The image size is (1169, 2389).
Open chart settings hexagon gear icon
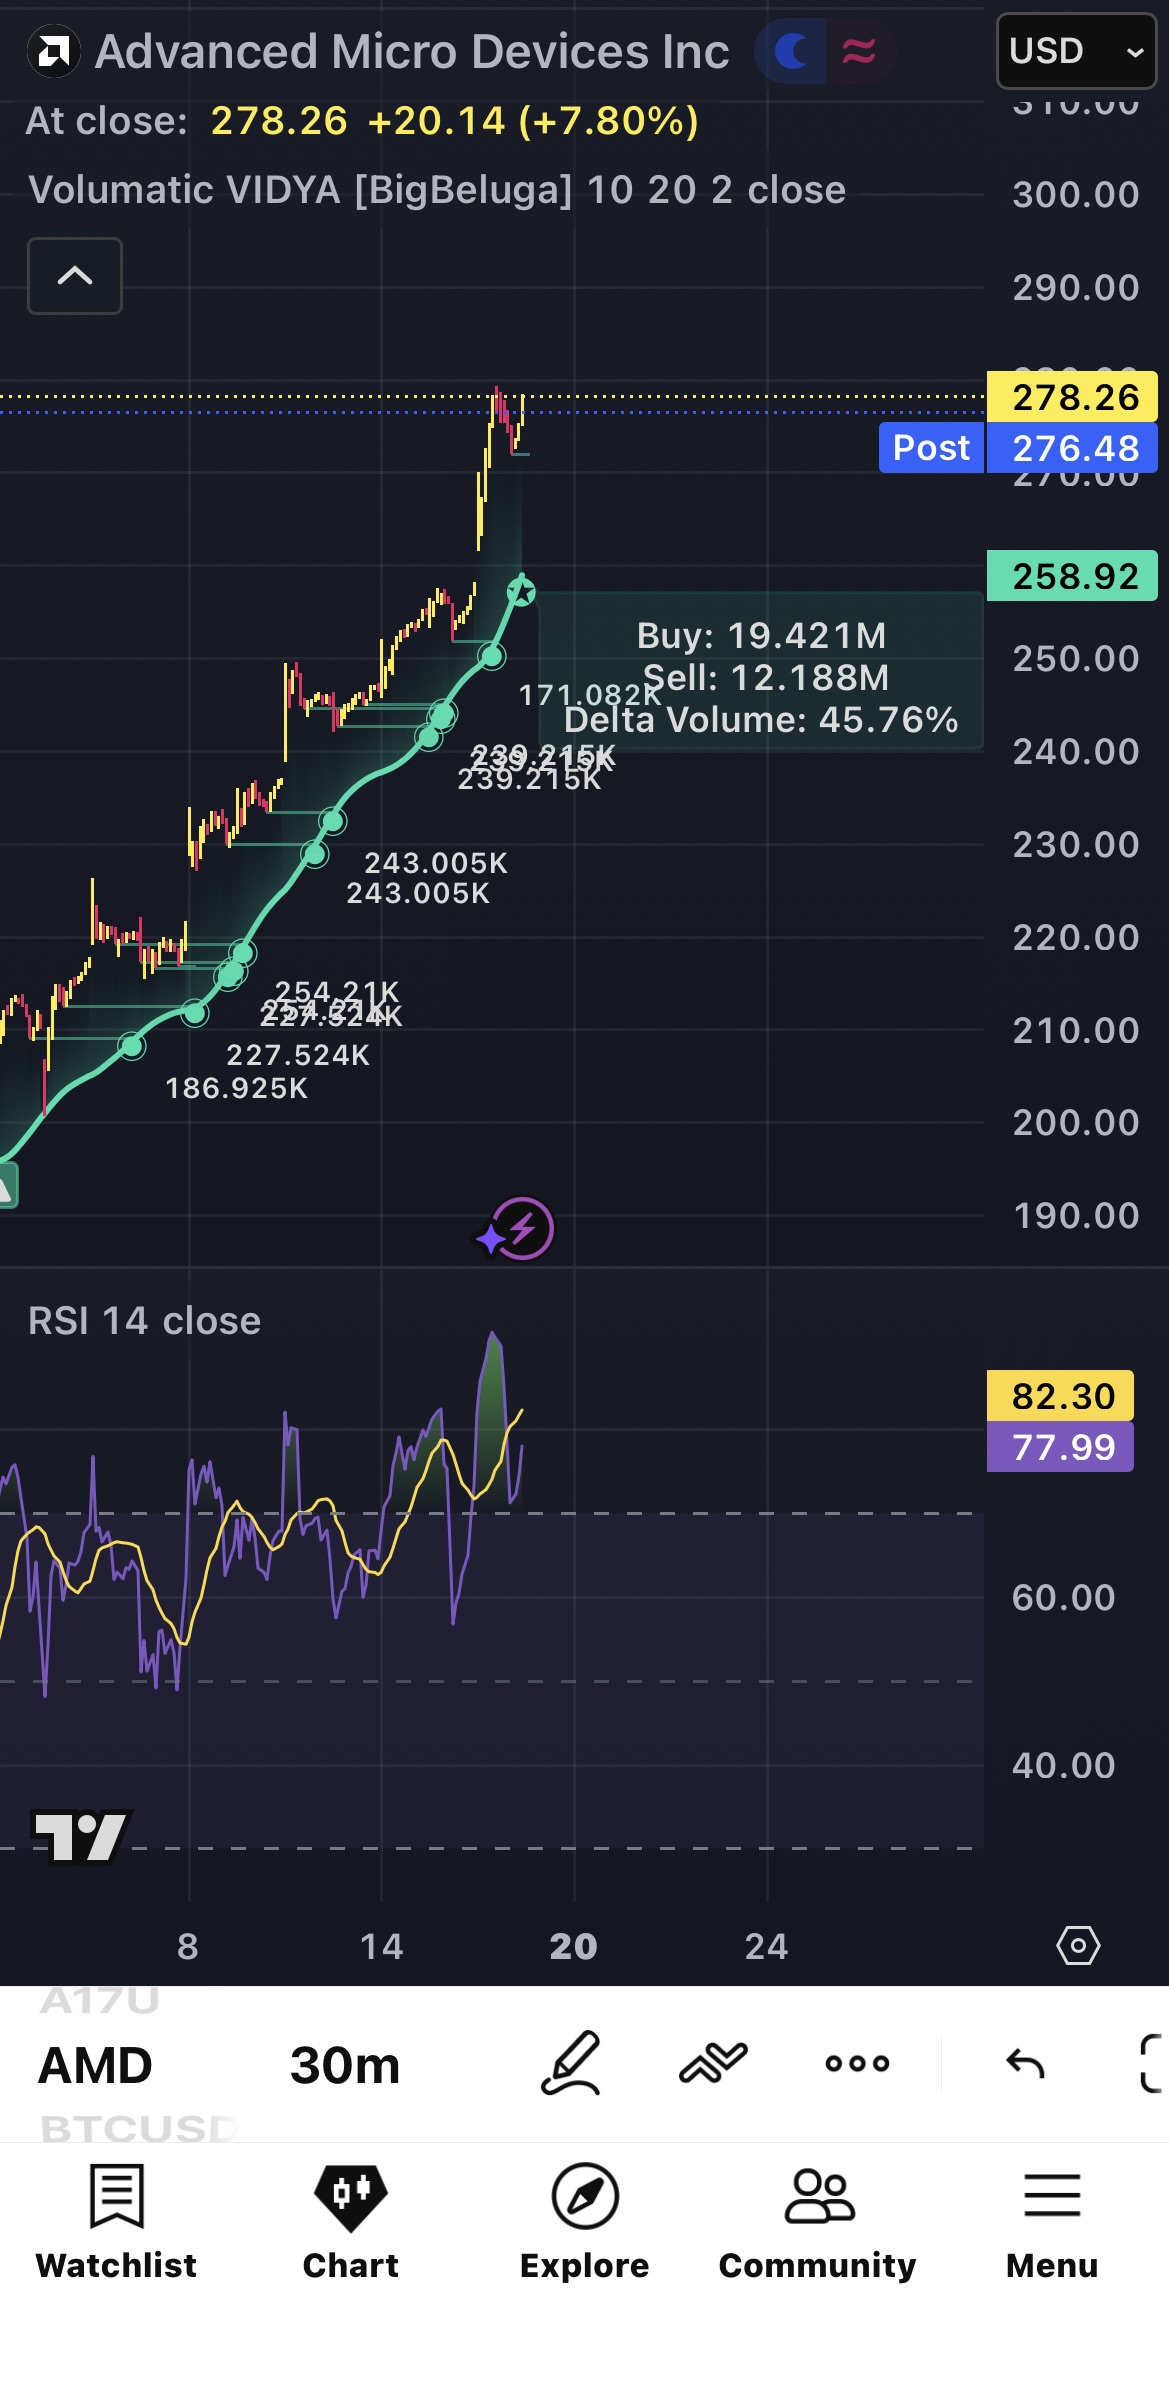point(1078,1946)
